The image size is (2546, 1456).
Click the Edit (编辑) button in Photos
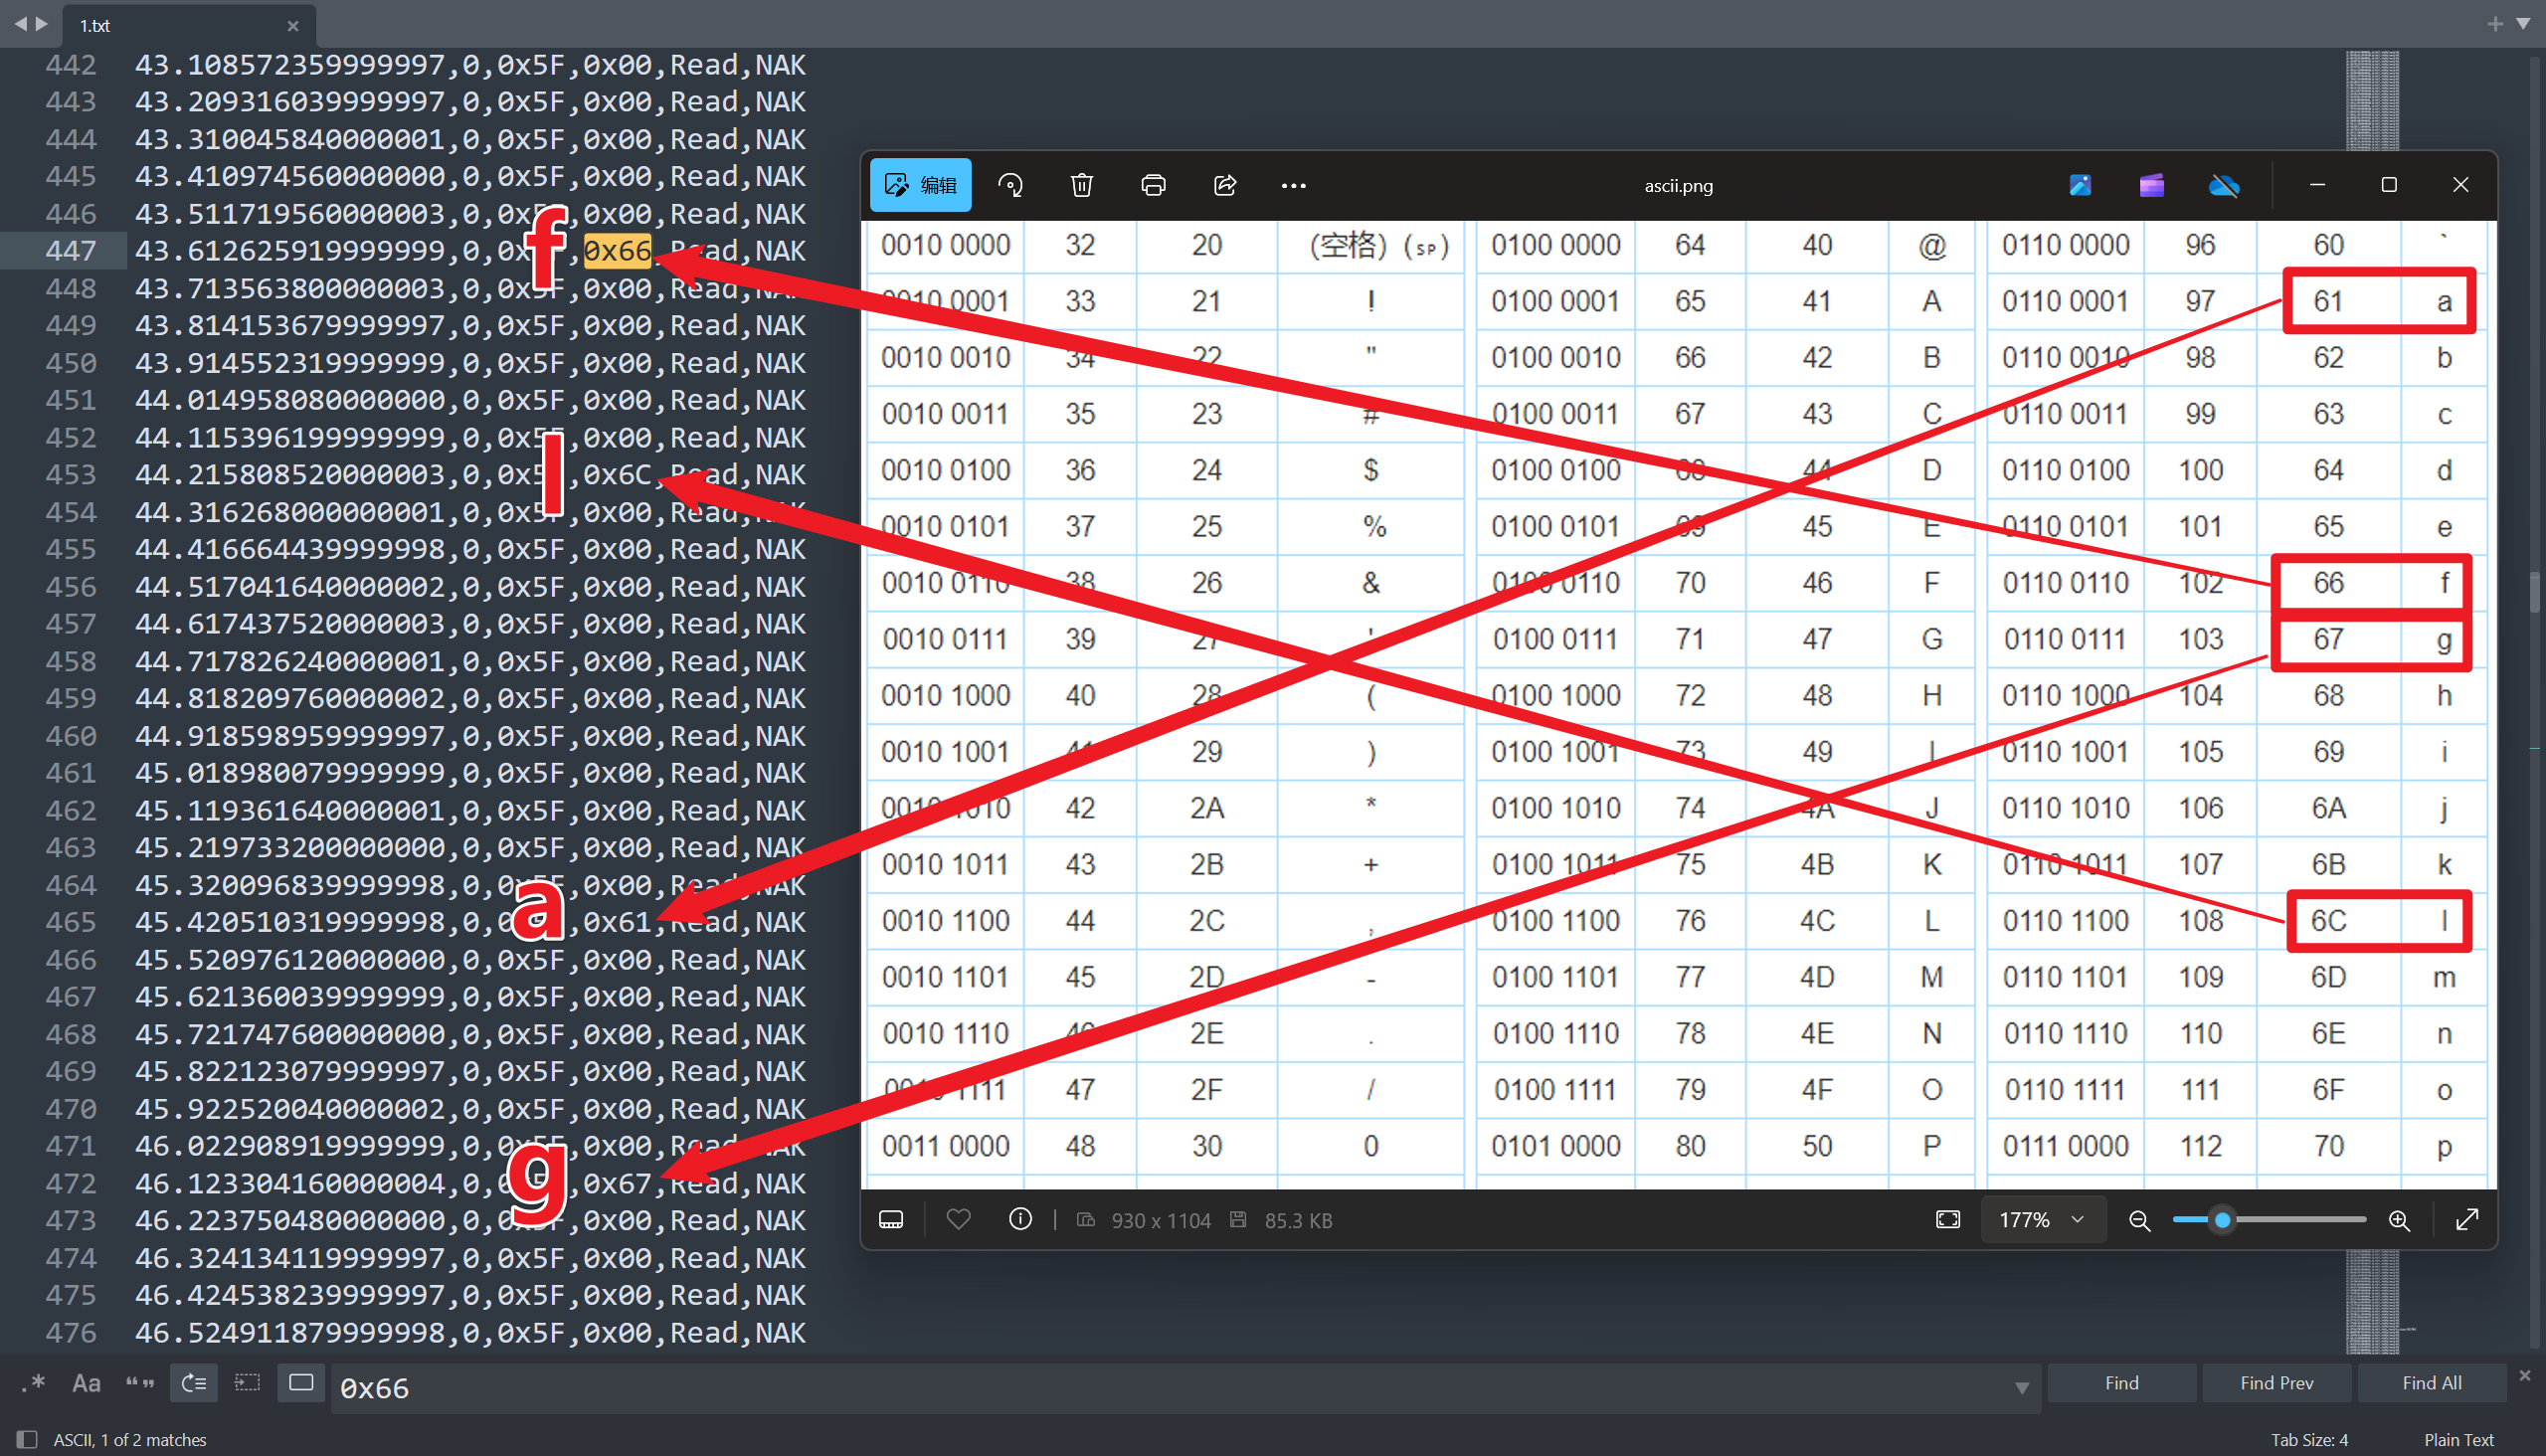click(920, 185)
